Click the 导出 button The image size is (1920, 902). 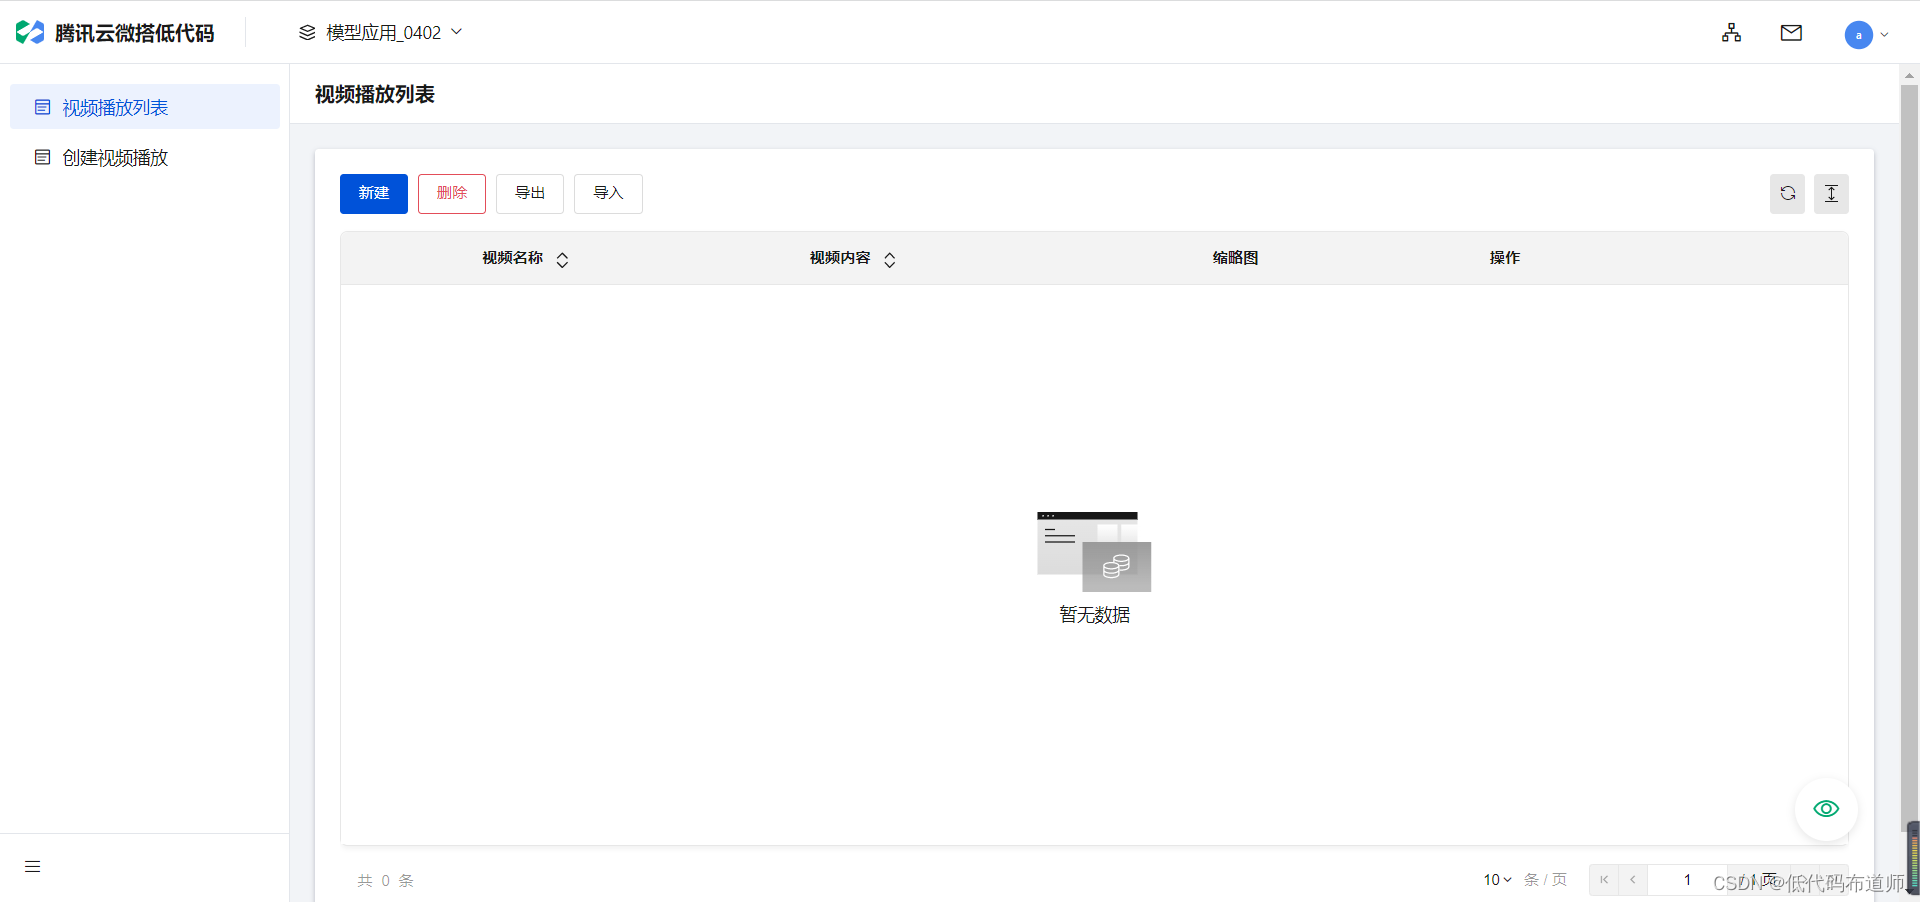530,194
